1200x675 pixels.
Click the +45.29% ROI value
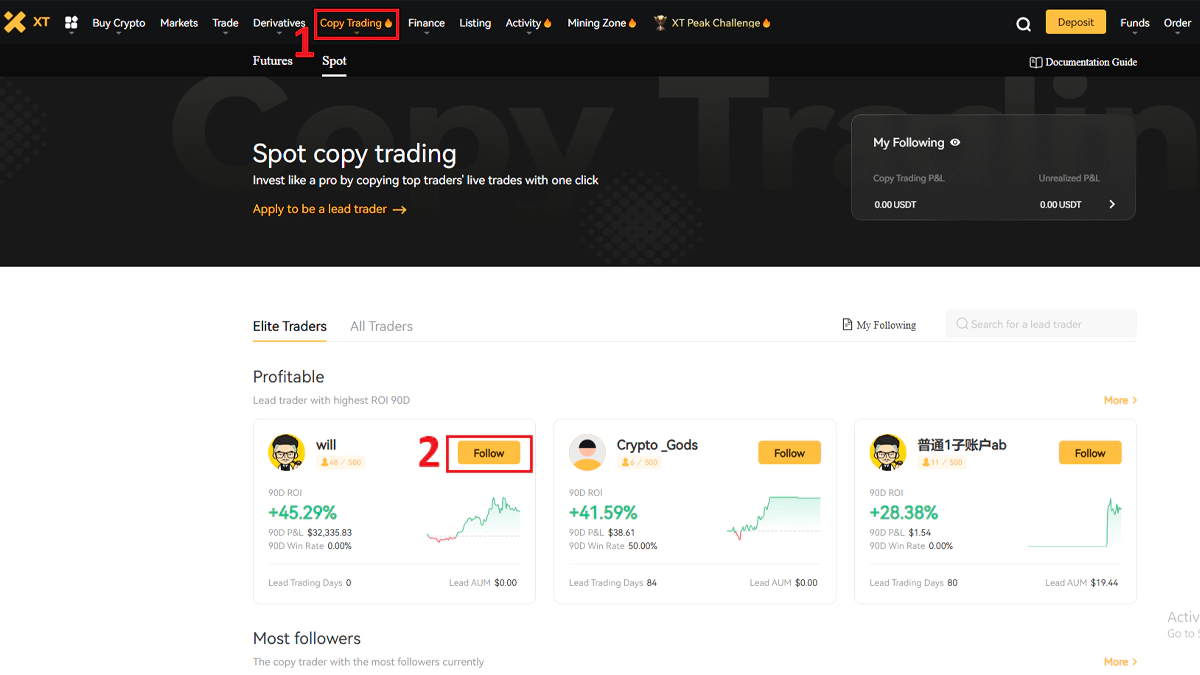302,514
